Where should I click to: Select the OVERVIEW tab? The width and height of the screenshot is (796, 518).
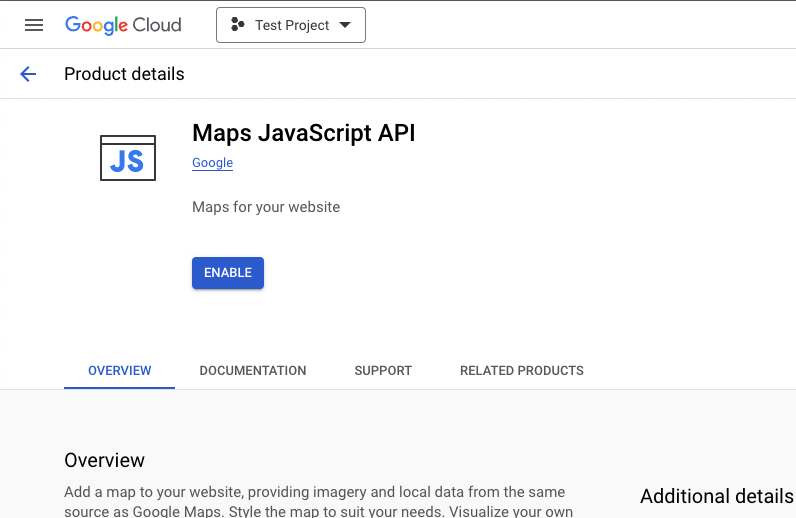pyautogui.click(x=119, y=371)
